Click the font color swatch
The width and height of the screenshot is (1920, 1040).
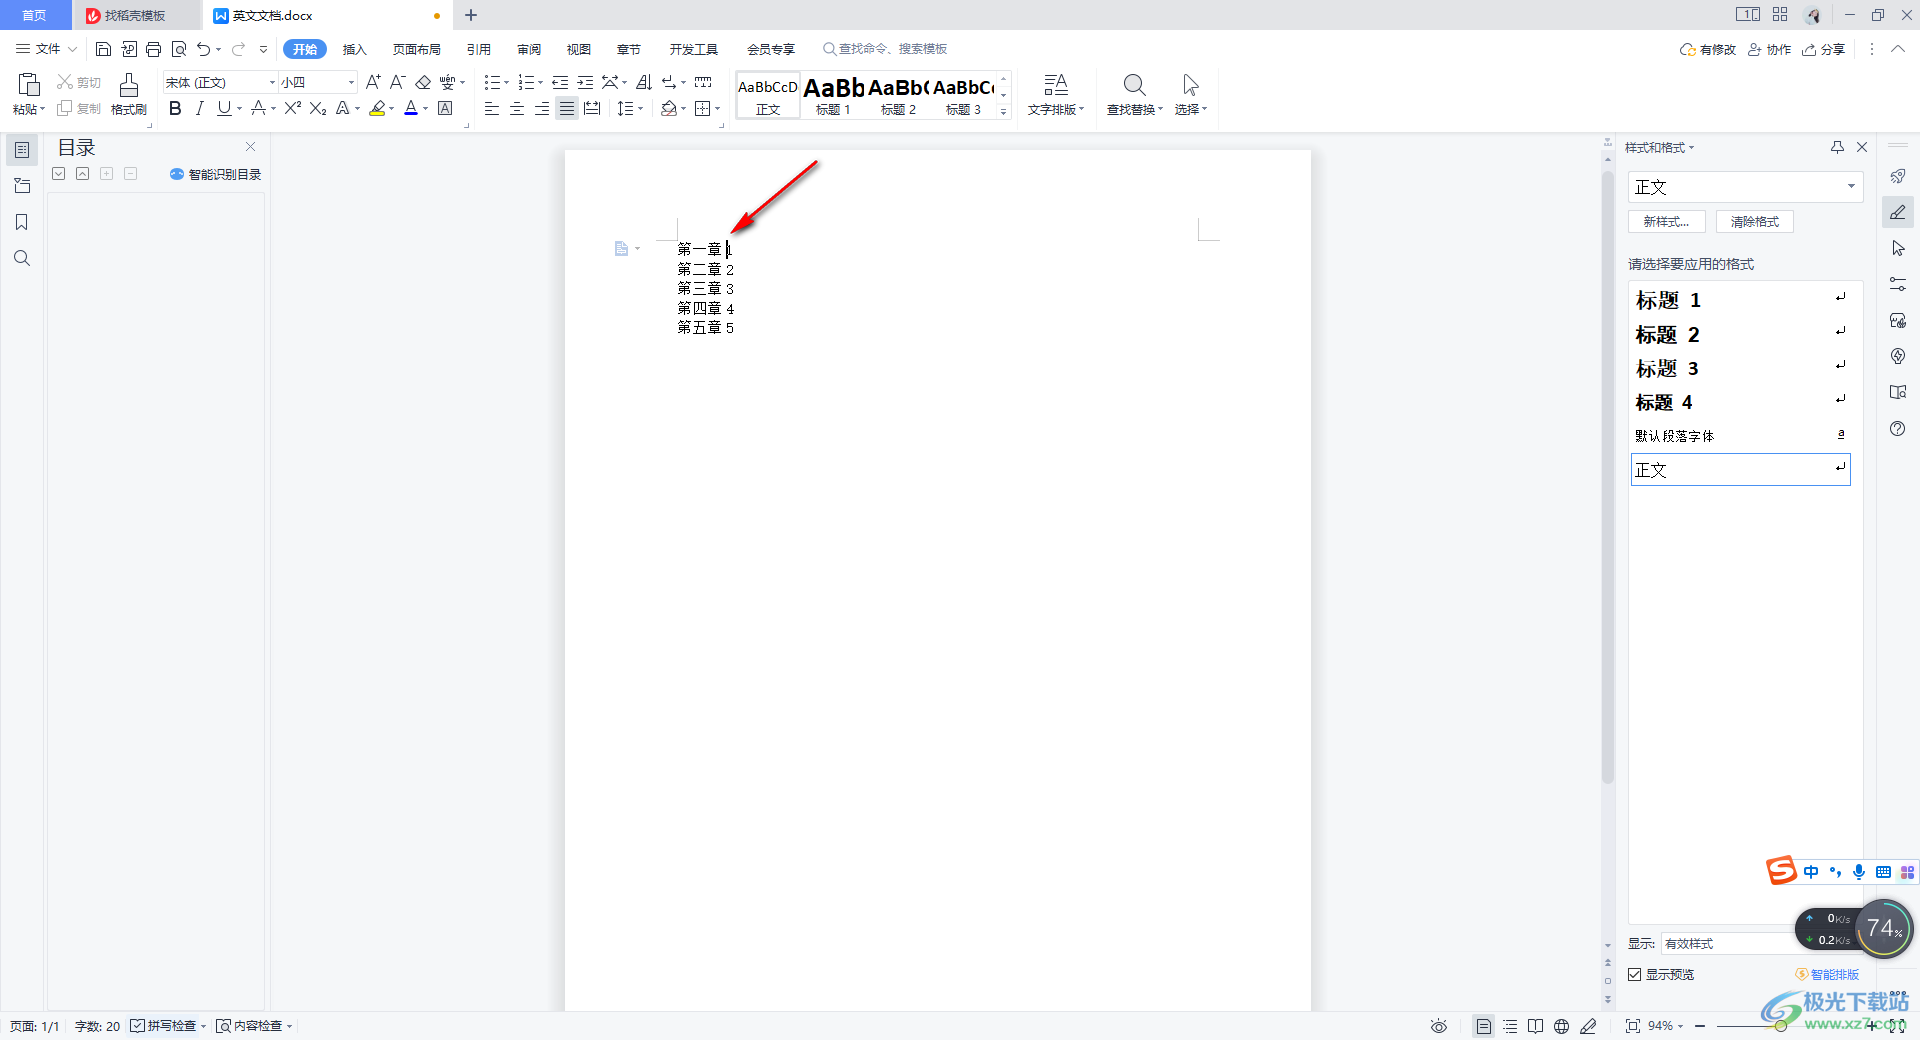[x=411, y=108]
